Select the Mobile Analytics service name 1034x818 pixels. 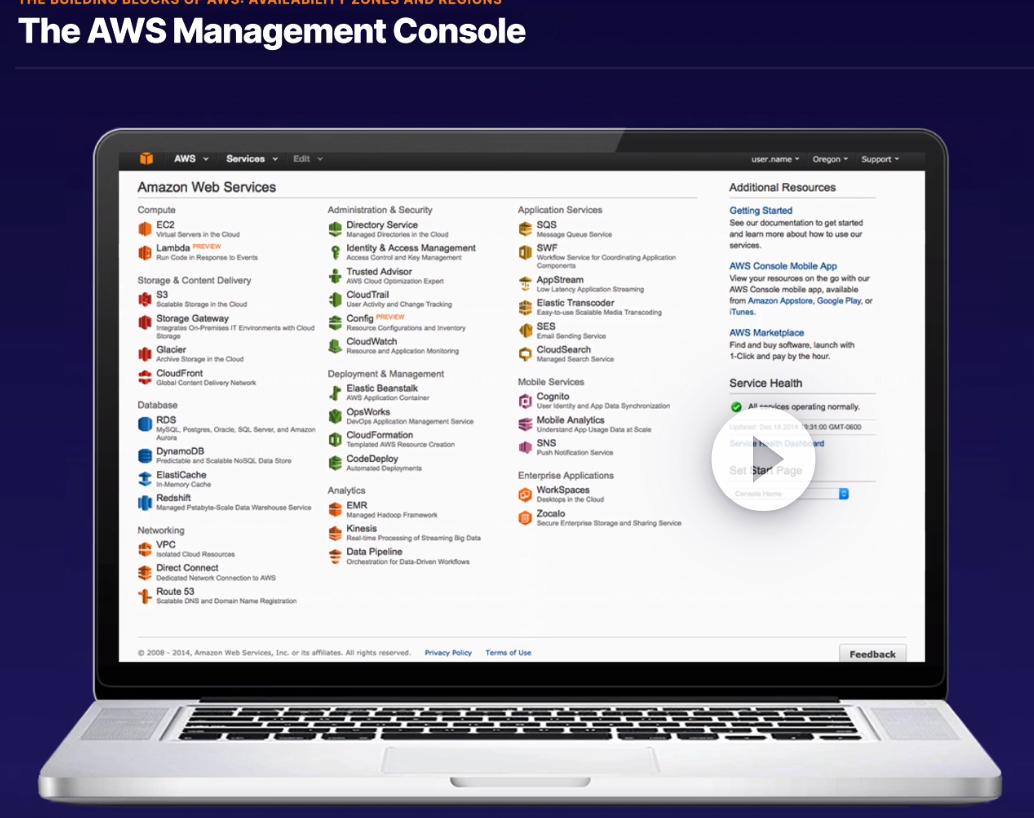tap(570, 420)
